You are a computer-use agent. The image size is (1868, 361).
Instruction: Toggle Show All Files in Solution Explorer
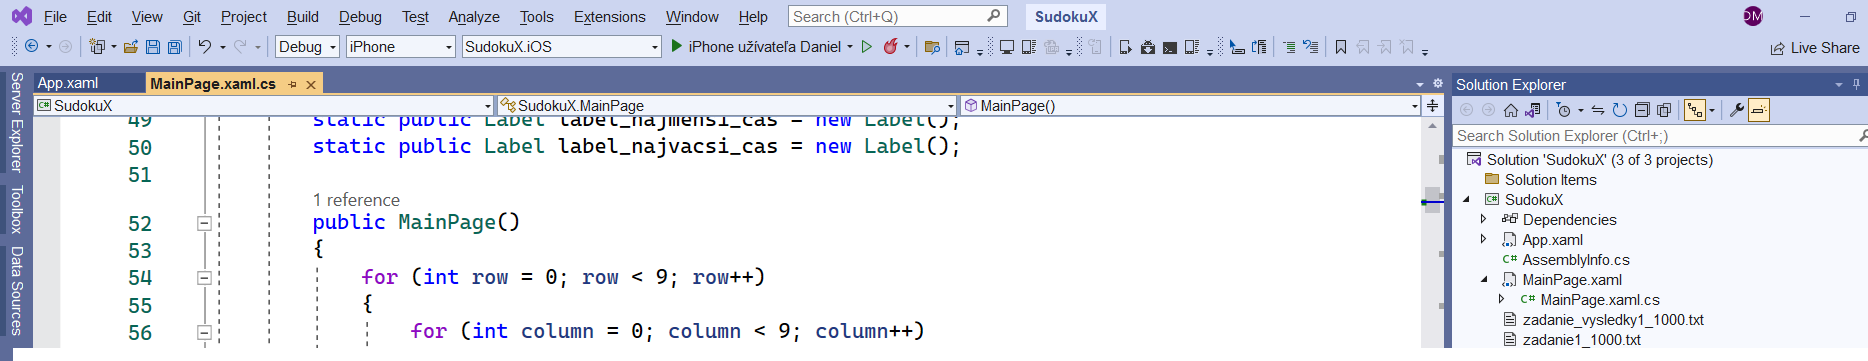[1664, 110]
